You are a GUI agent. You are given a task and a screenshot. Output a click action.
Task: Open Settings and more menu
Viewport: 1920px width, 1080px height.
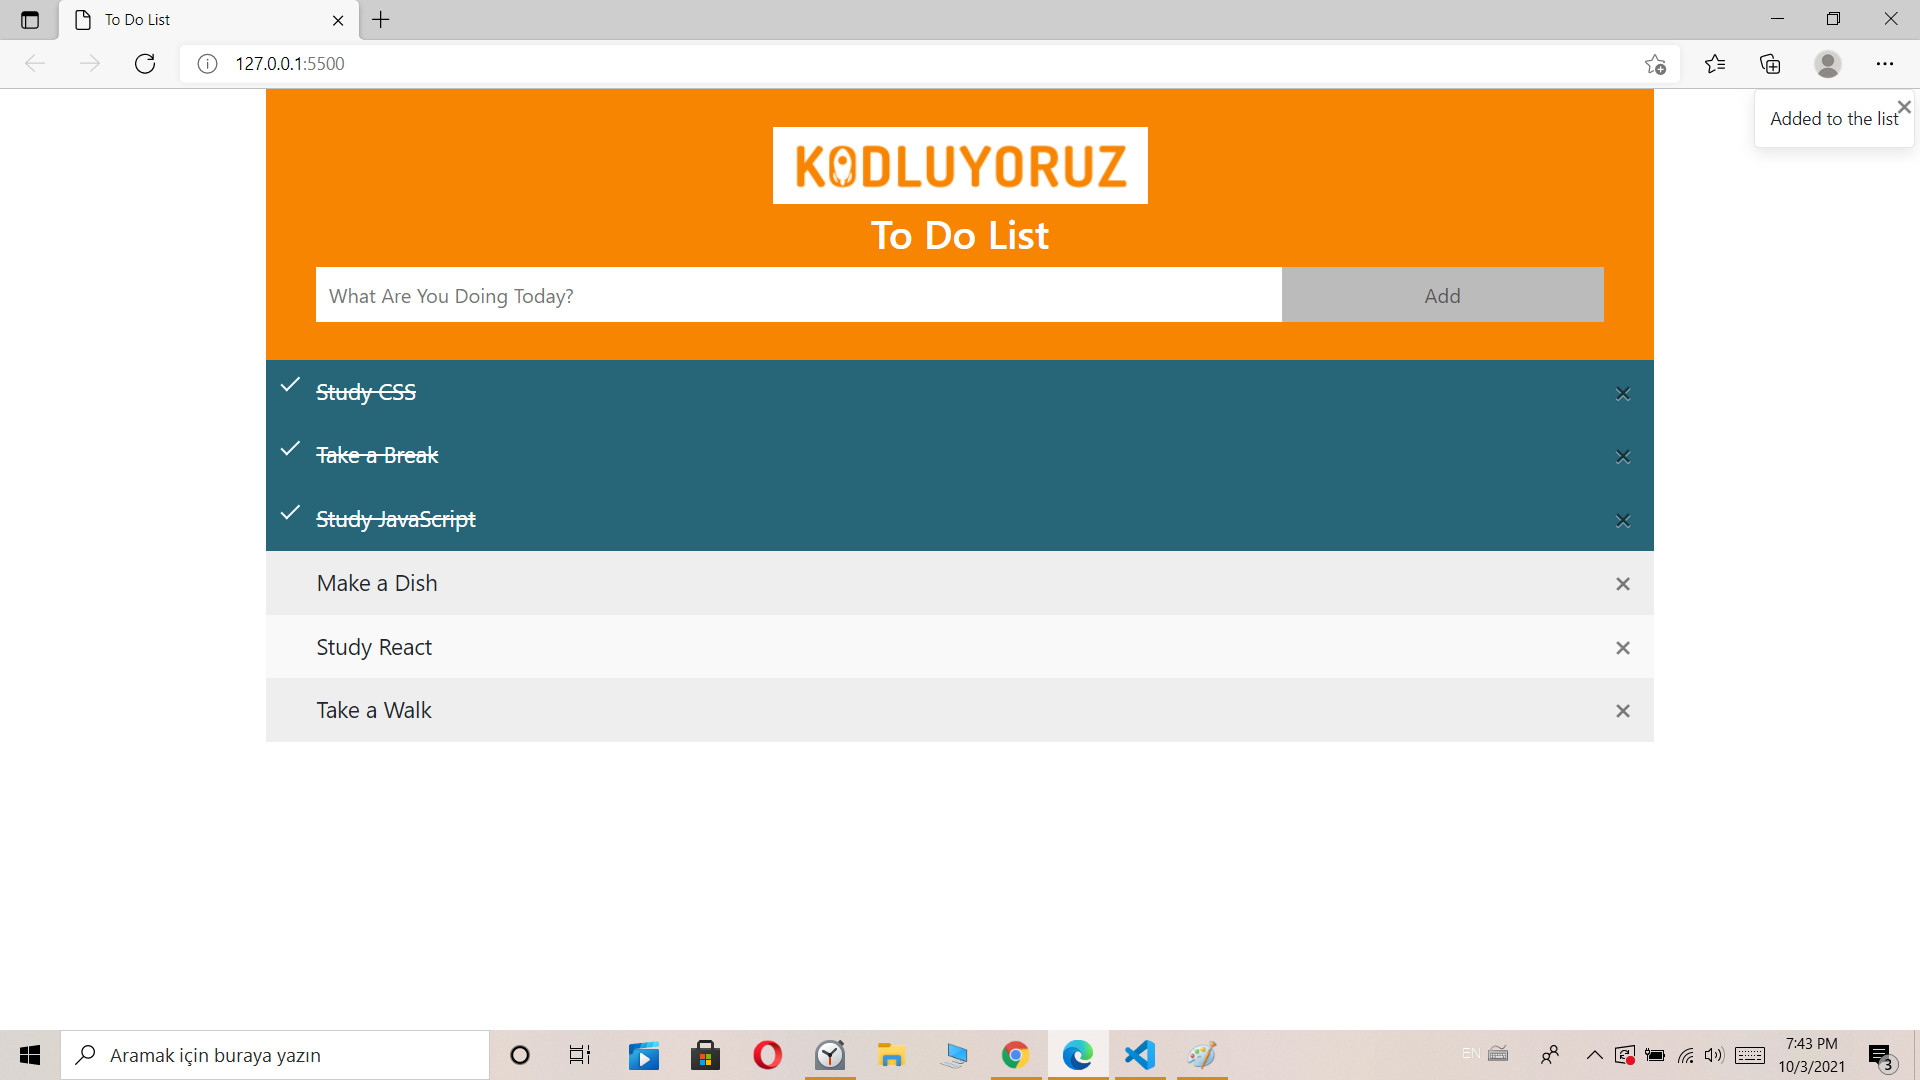[x=1884, y=64]
